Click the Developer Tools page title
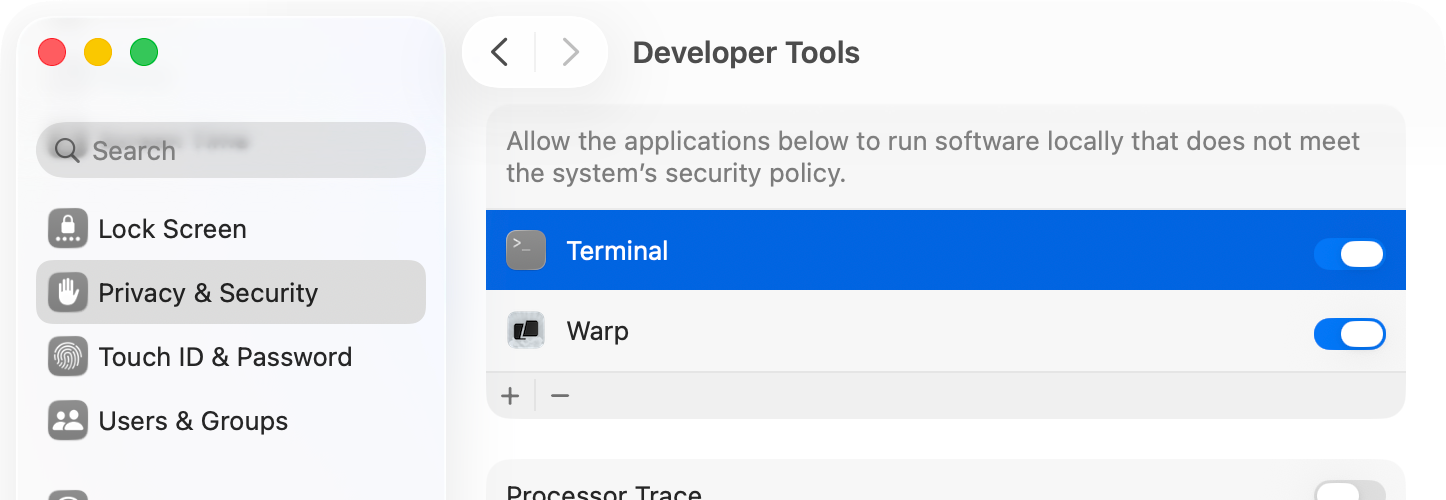 (746, 52)
